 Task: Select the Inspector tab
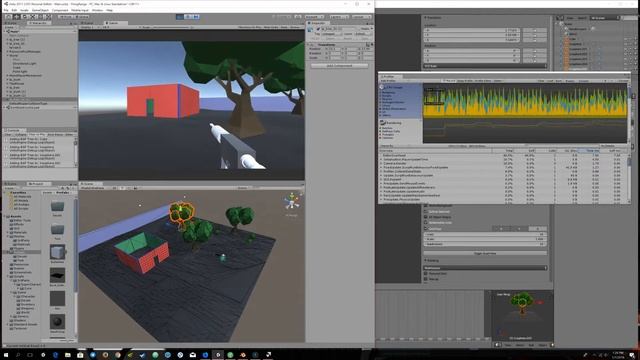point(318,23)
